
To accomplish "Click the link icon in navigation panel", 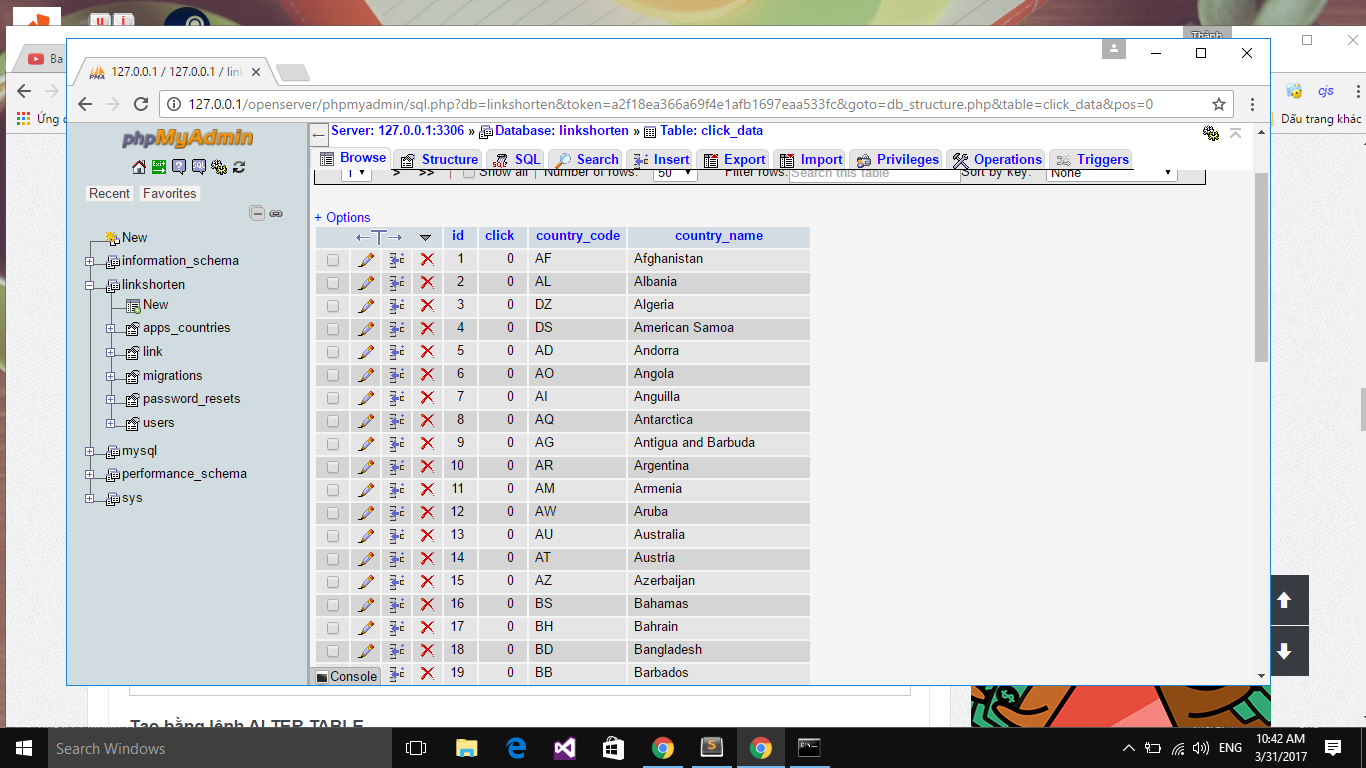I will pyautogui.click(x=276, y=213).
